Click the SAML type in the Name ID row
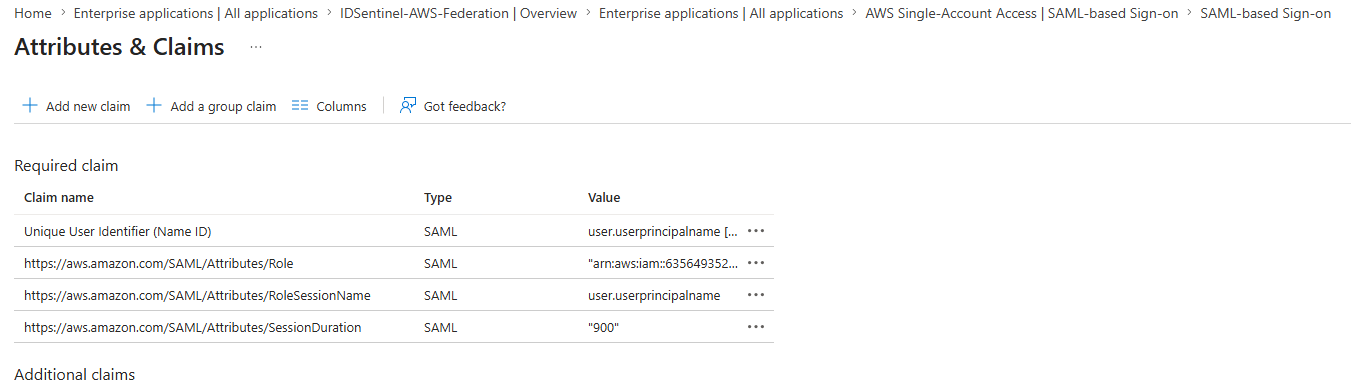The height and width of the screenshot is (380, 1351). click(441, 231)
